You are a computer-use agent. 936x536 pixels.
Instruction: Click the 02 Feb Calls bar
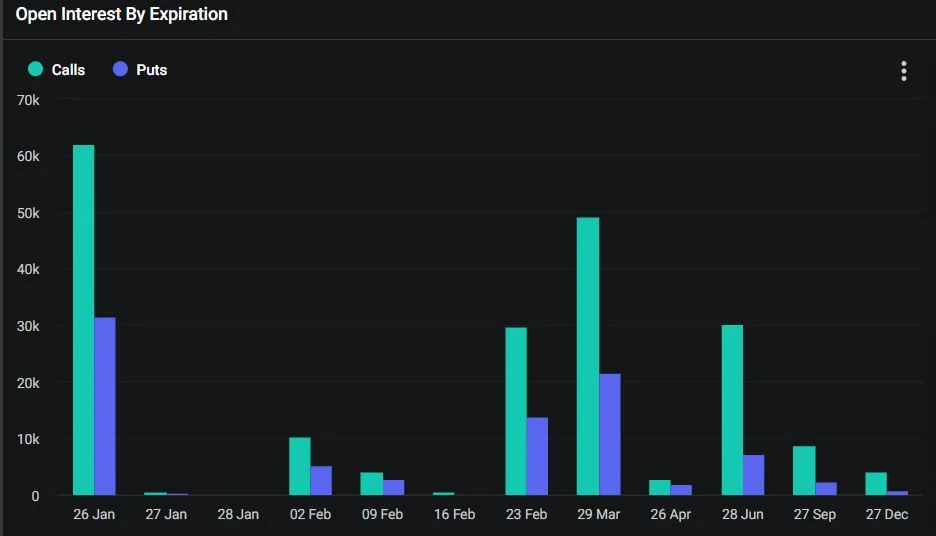click(300, 466)
